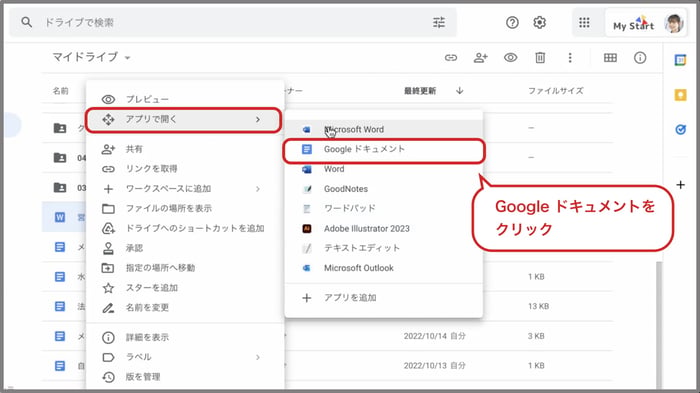Select スターを追加 menu entry

pos(185,288)
